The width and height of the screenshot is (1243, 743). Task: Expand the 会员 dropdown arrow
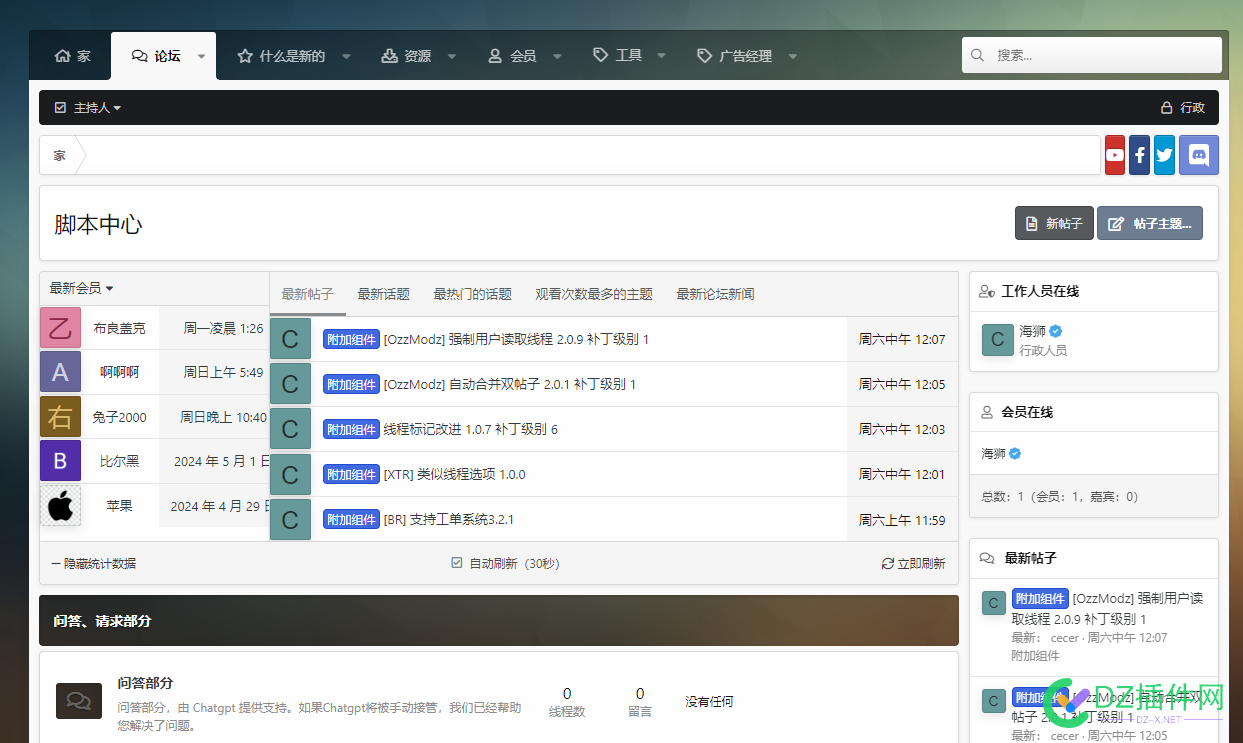point(557,57)
